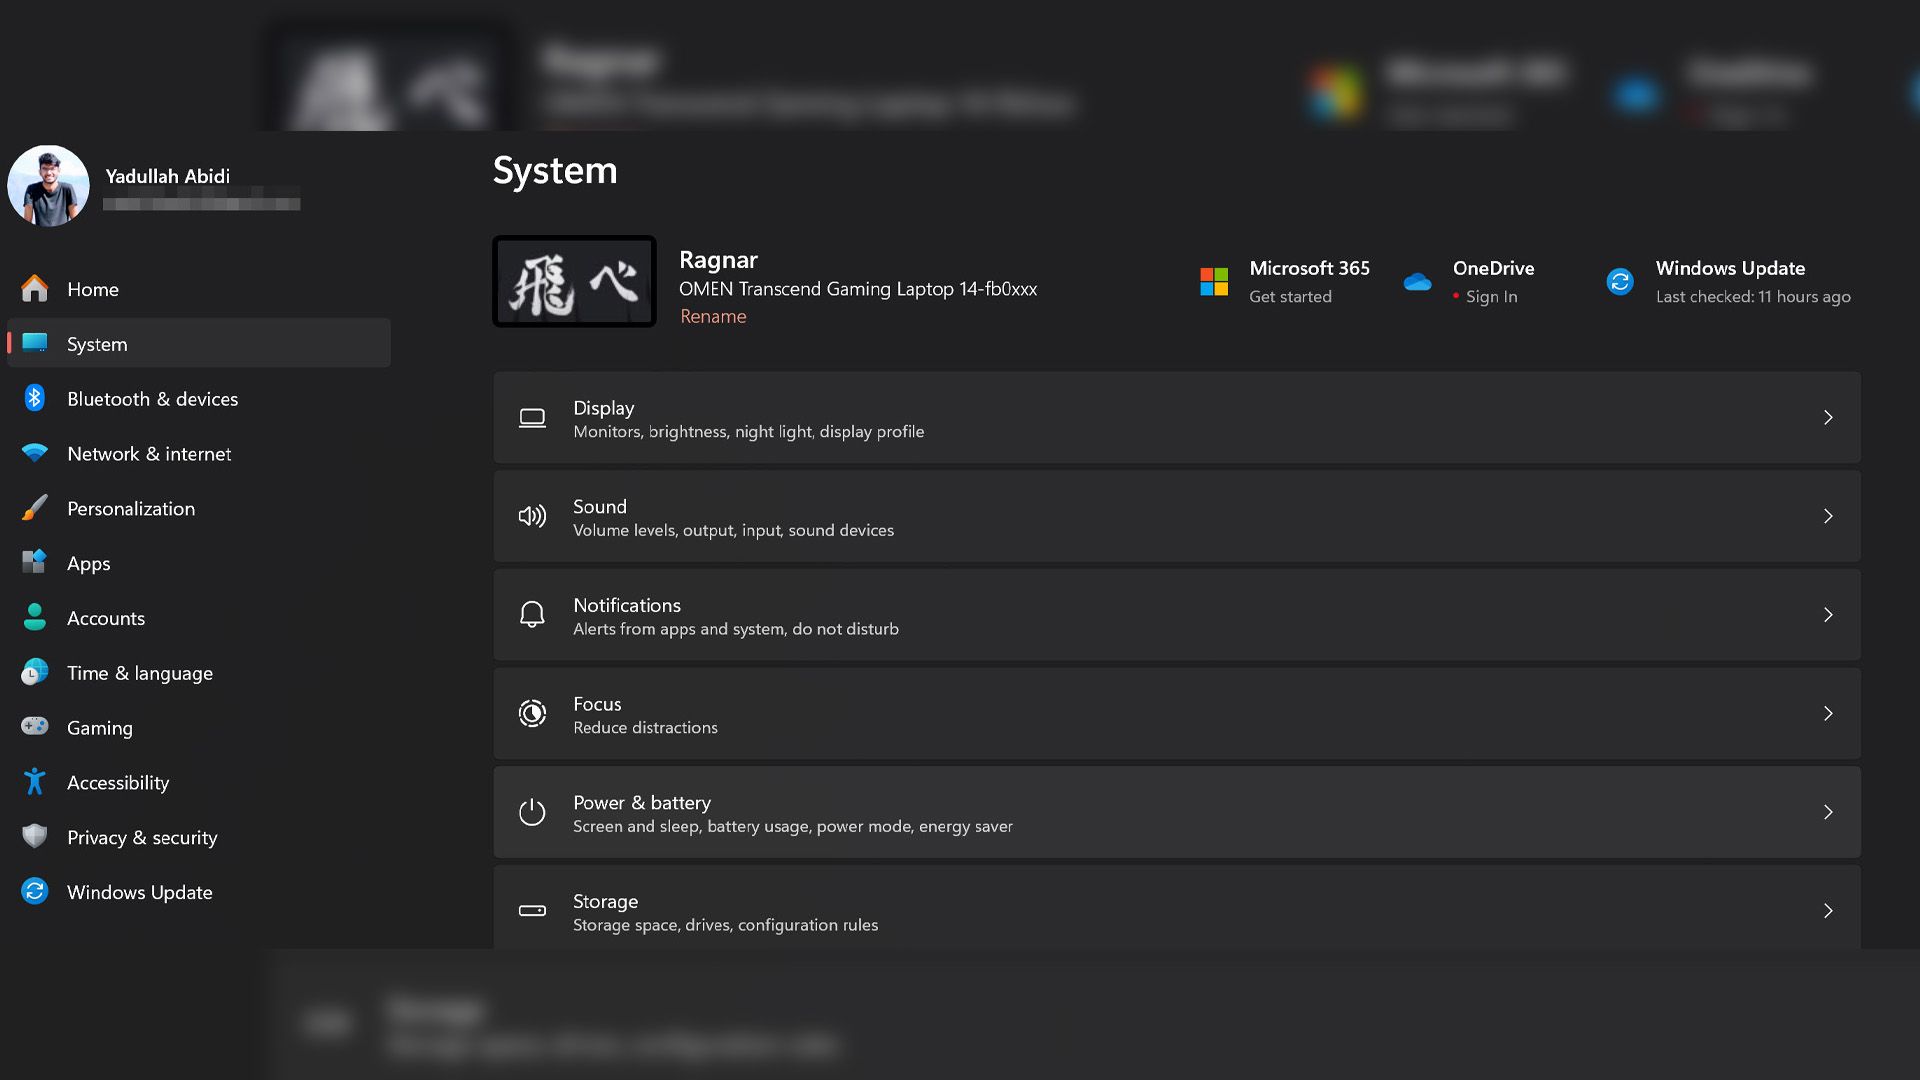This screenshot has width=1920, height=1080.
Task: Click the Focus target icon
Action: [x=532, y=713]
